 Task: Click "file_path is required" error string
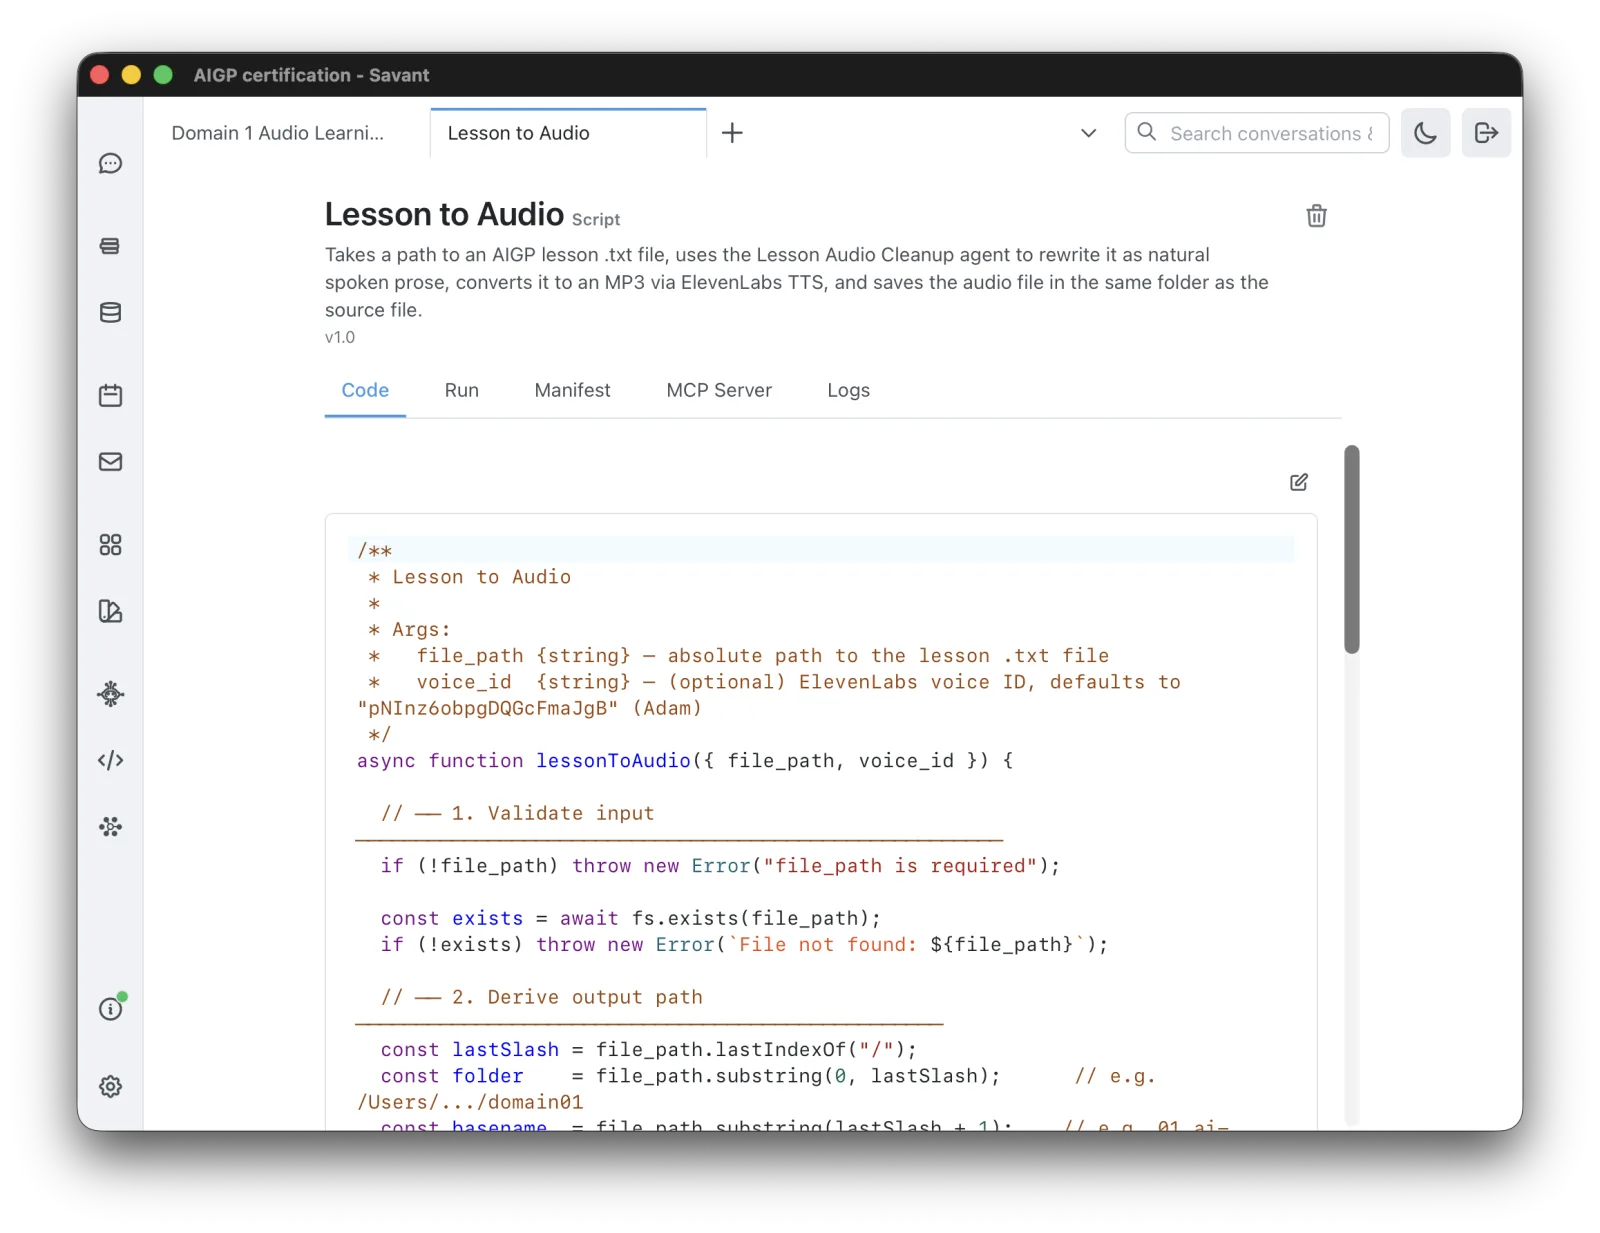(x=900, y=866)
